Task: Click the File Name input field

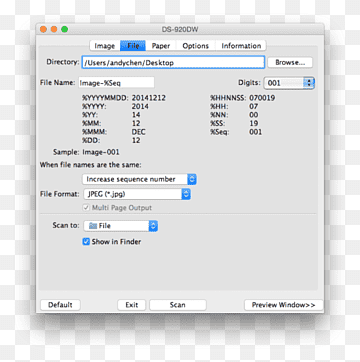Action: click(x=116, y=82)
